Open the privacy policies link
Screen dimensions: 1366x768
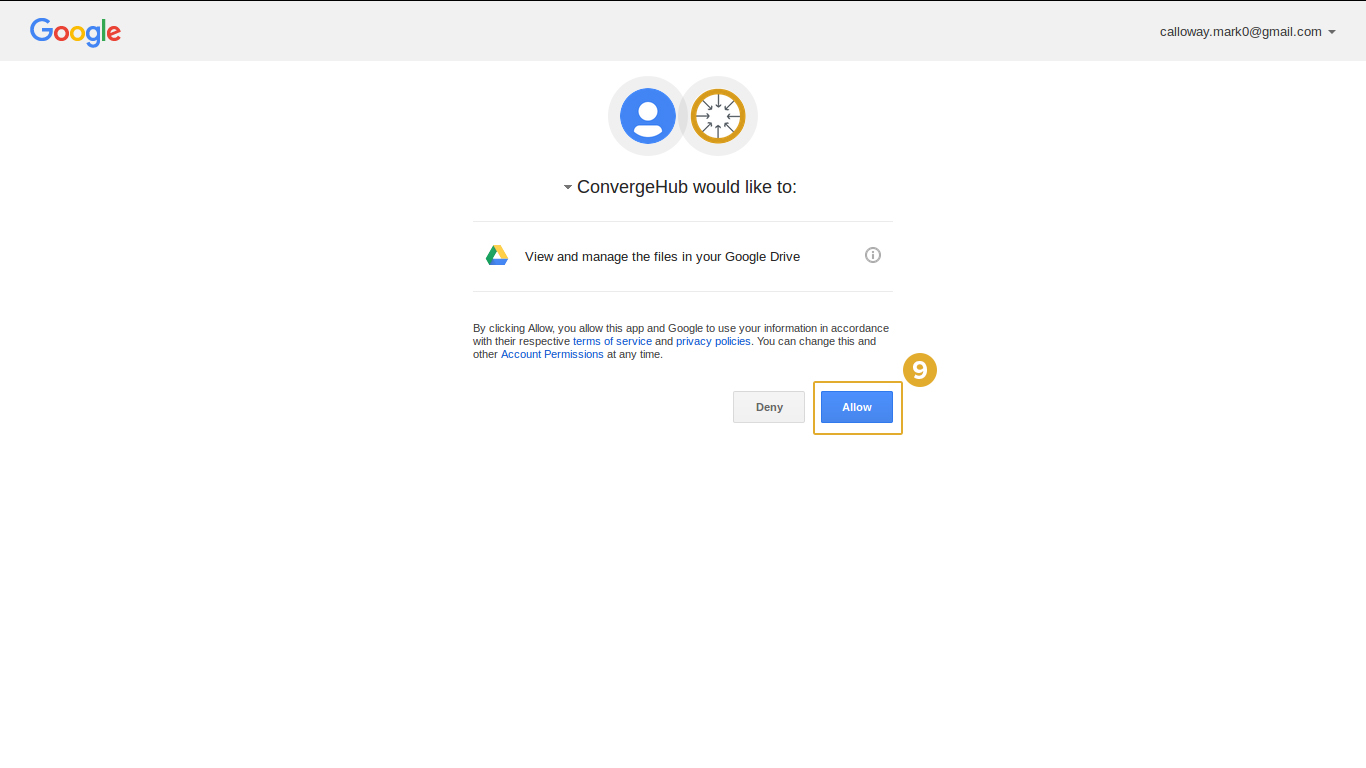coord(713,341)
